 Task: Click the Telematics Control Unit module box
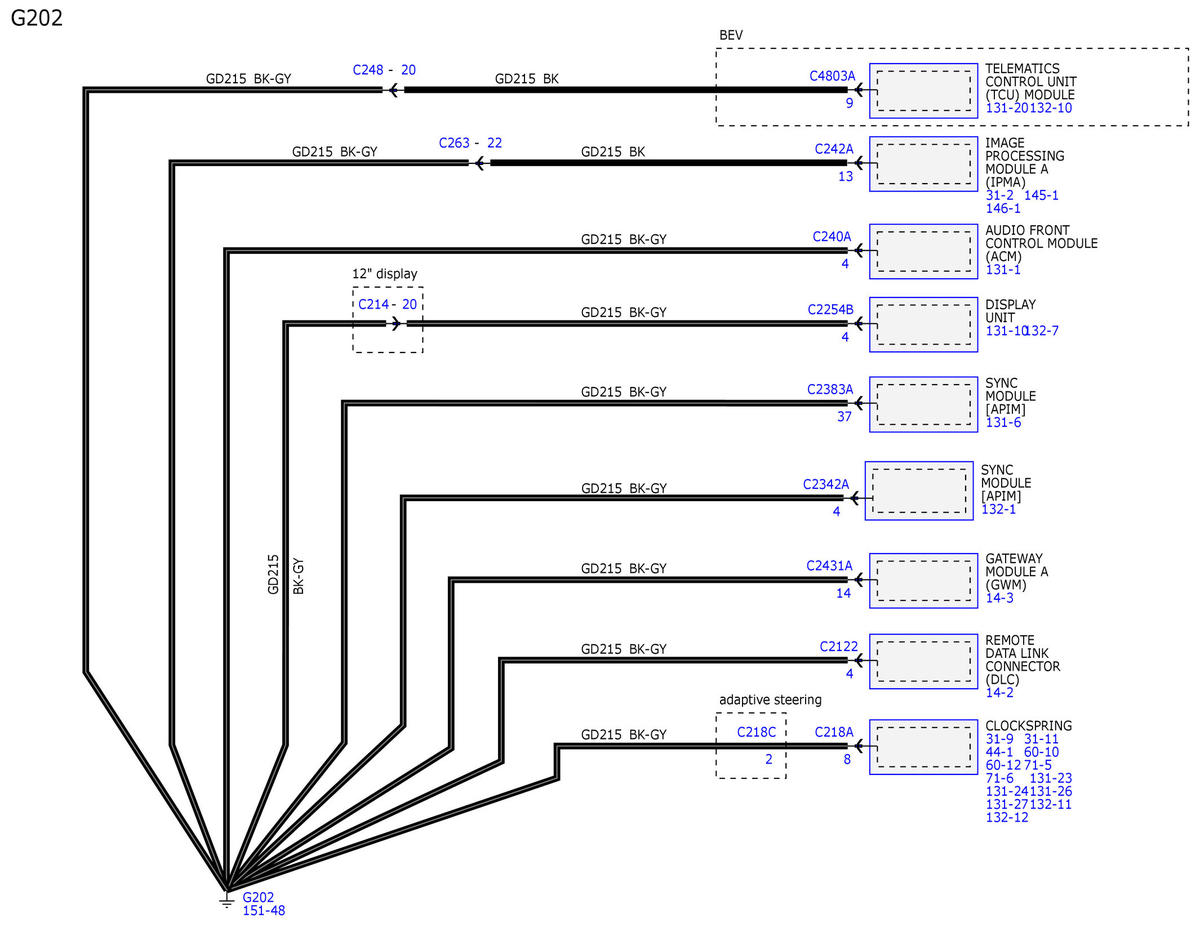pyautogui.click(x=923, y=91)
